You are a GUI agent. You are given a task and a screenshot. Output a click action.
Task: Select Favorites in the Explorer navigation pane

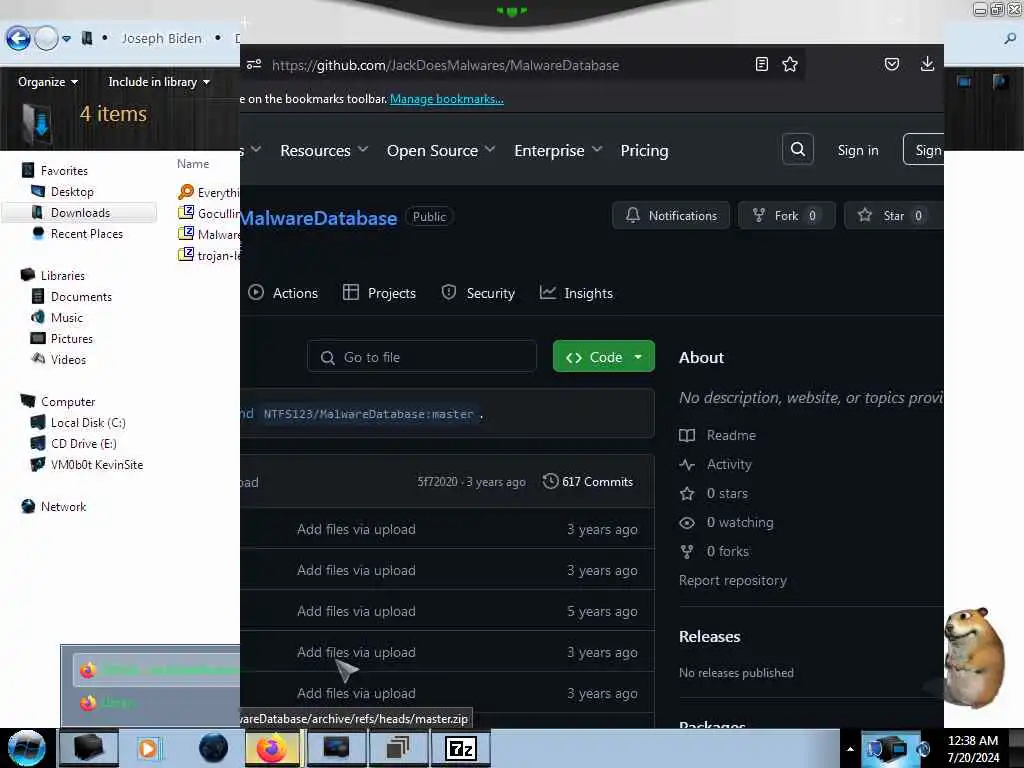click(55, 170)
